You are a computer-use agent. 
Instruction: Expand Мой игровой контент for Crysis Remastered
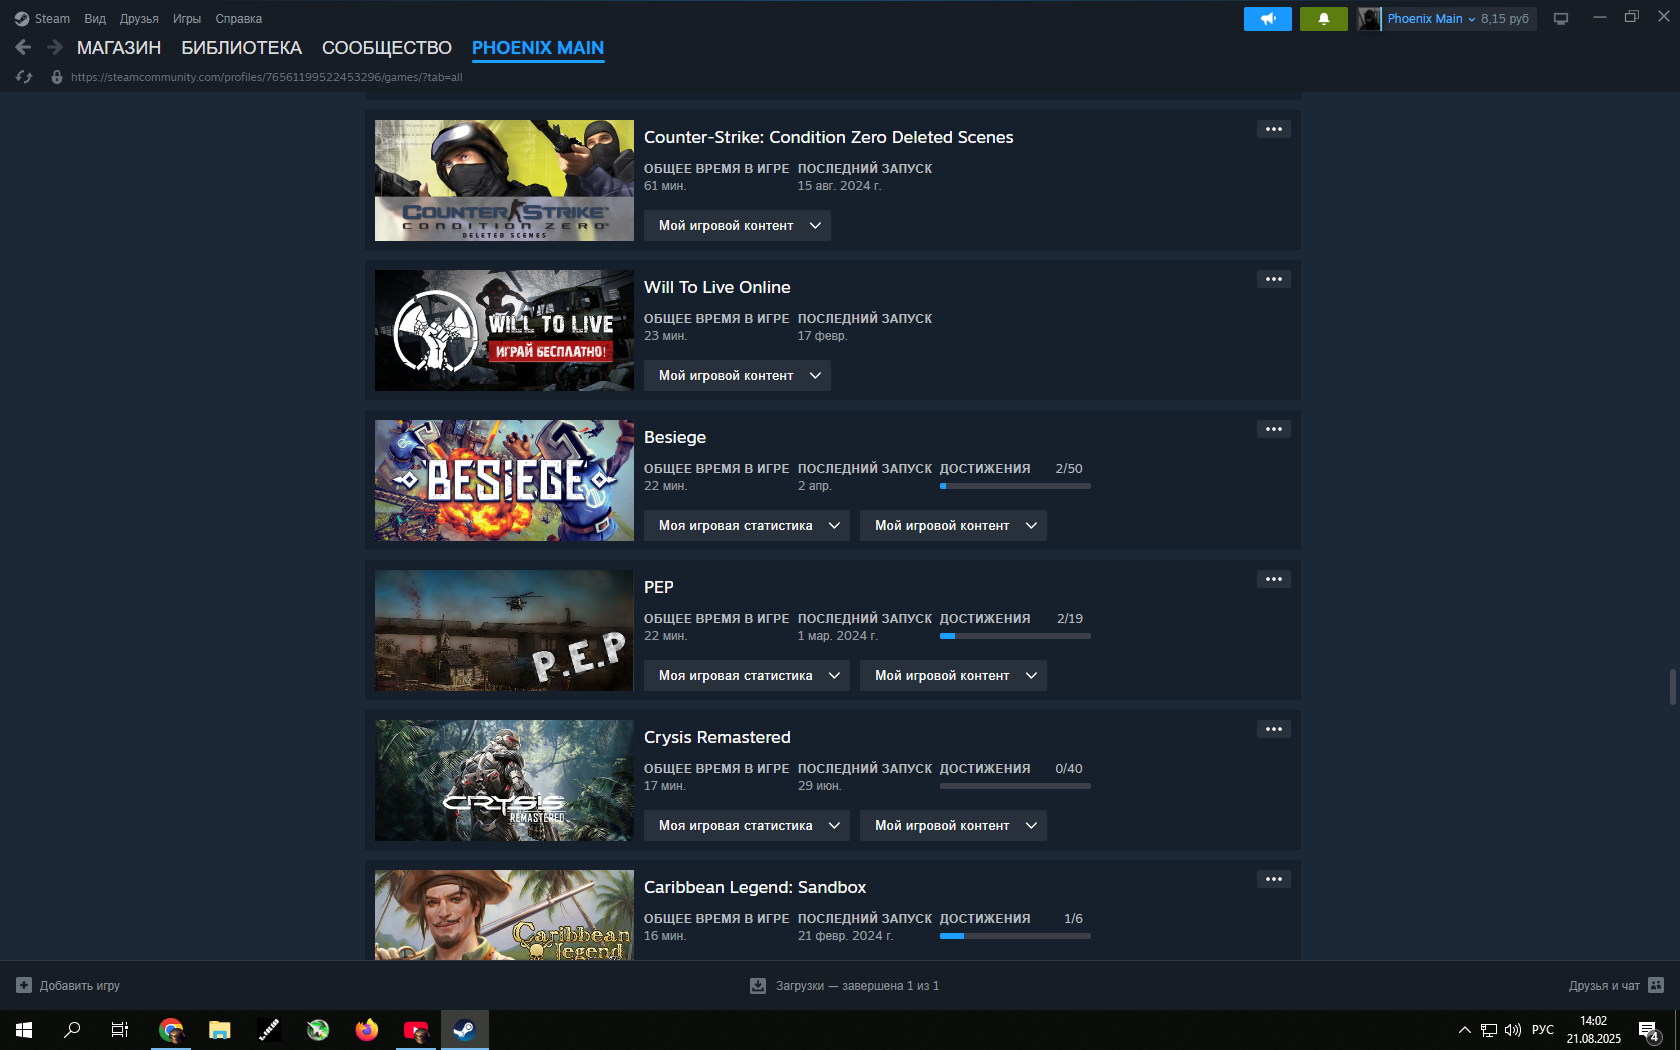[953, 826]
